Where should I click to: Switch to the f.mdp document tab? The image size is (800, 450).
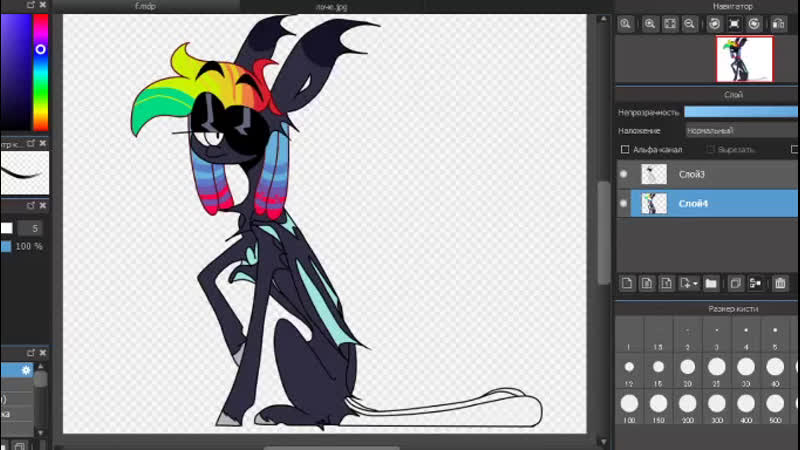tap(147, 6)
